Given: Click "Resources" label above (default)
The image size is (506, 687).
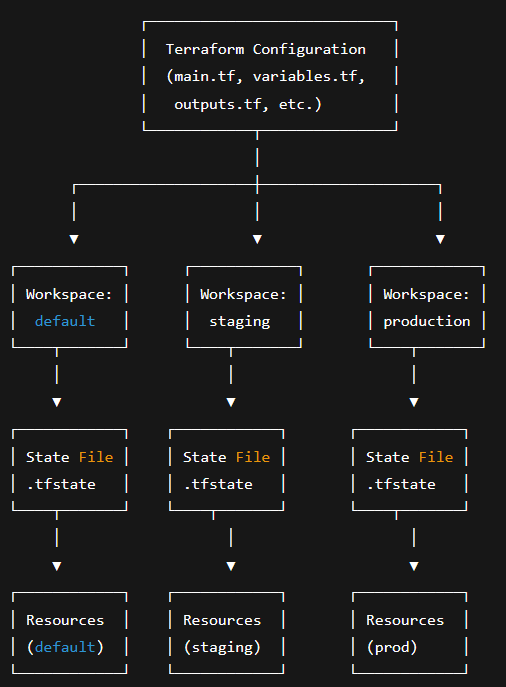Looking at the screenshot, I should coord(65,620).
